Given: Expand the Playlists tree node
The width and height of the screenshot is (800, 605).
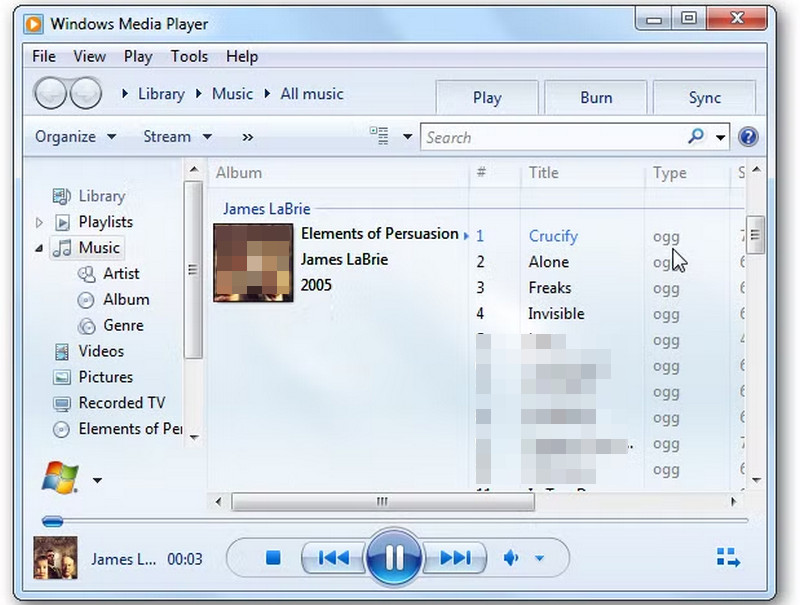Looking at the screenshot, I should tap(39, 222).
